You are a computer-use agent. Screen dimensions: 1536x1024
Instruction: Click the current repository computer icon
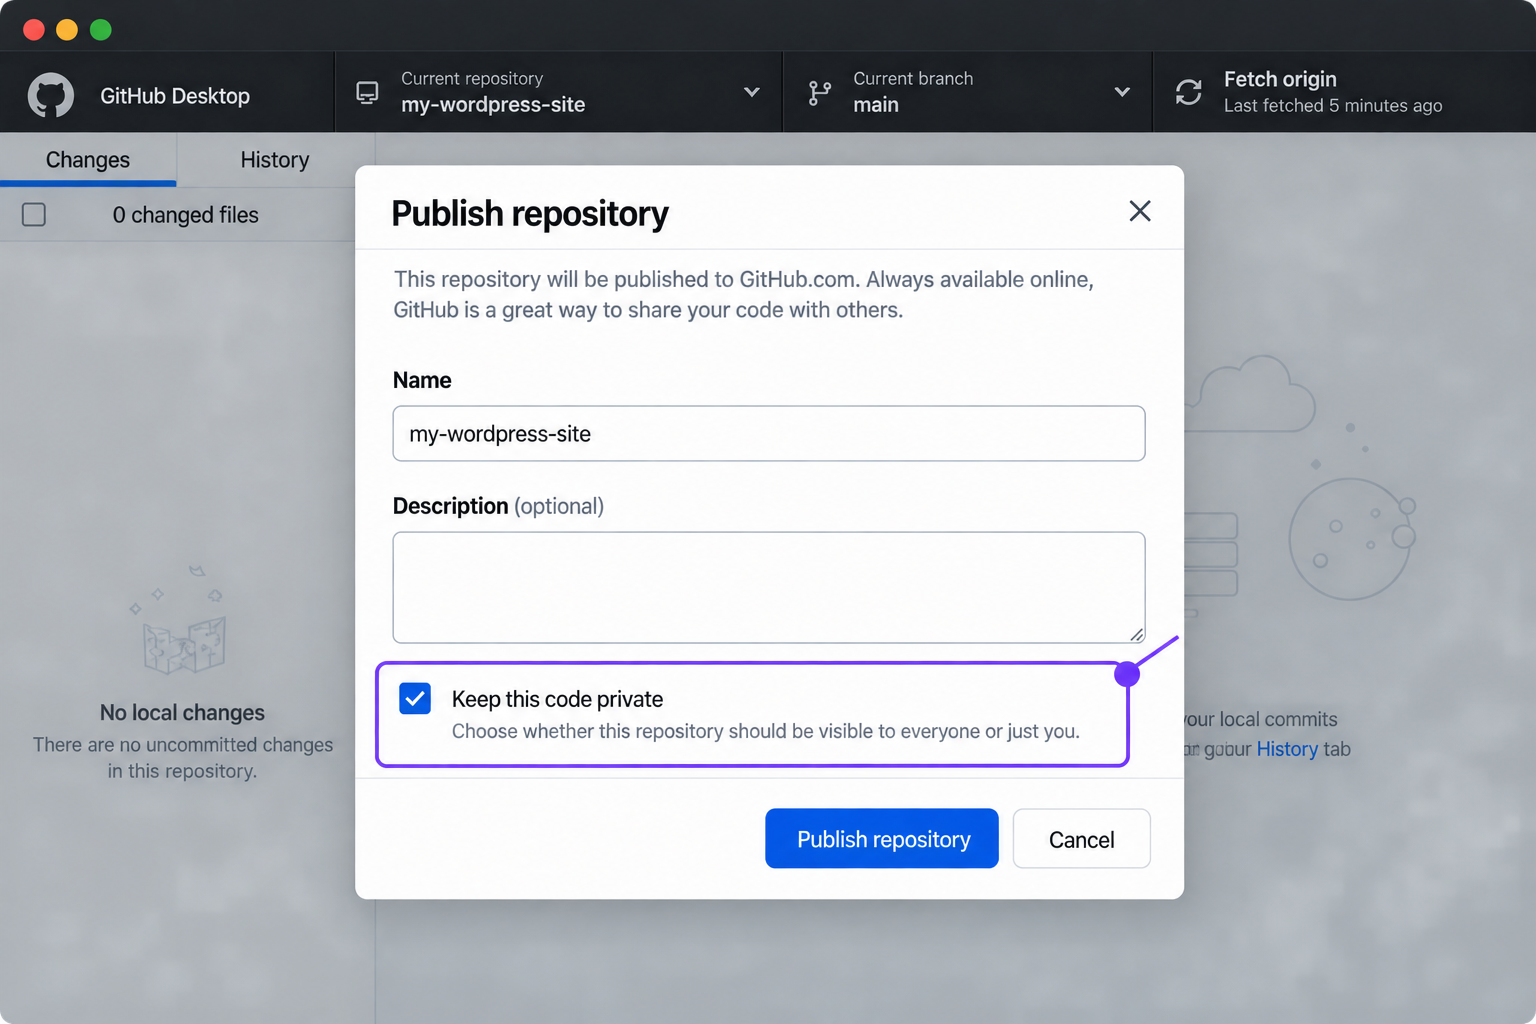tap(367, 93)
